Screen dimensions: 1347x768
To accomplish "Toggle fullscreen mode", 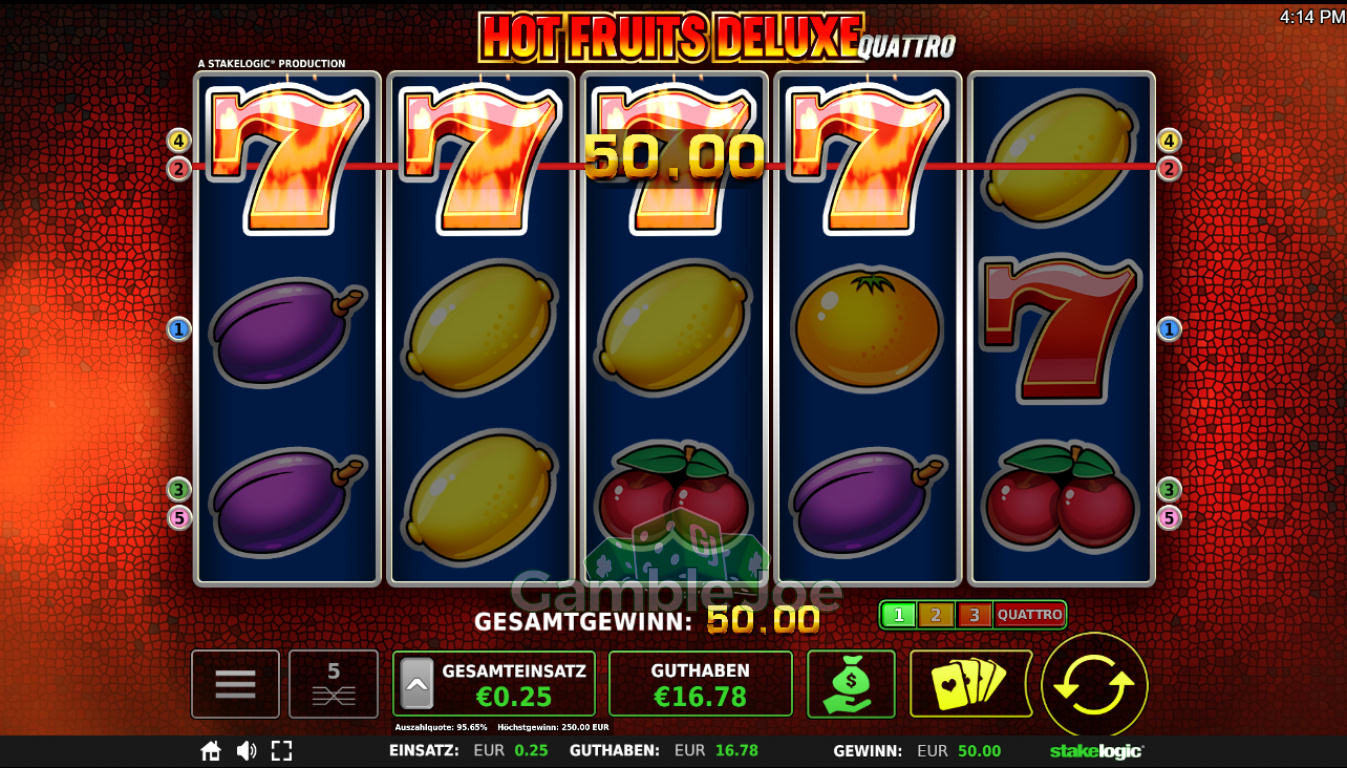I will tap(282, 751).
